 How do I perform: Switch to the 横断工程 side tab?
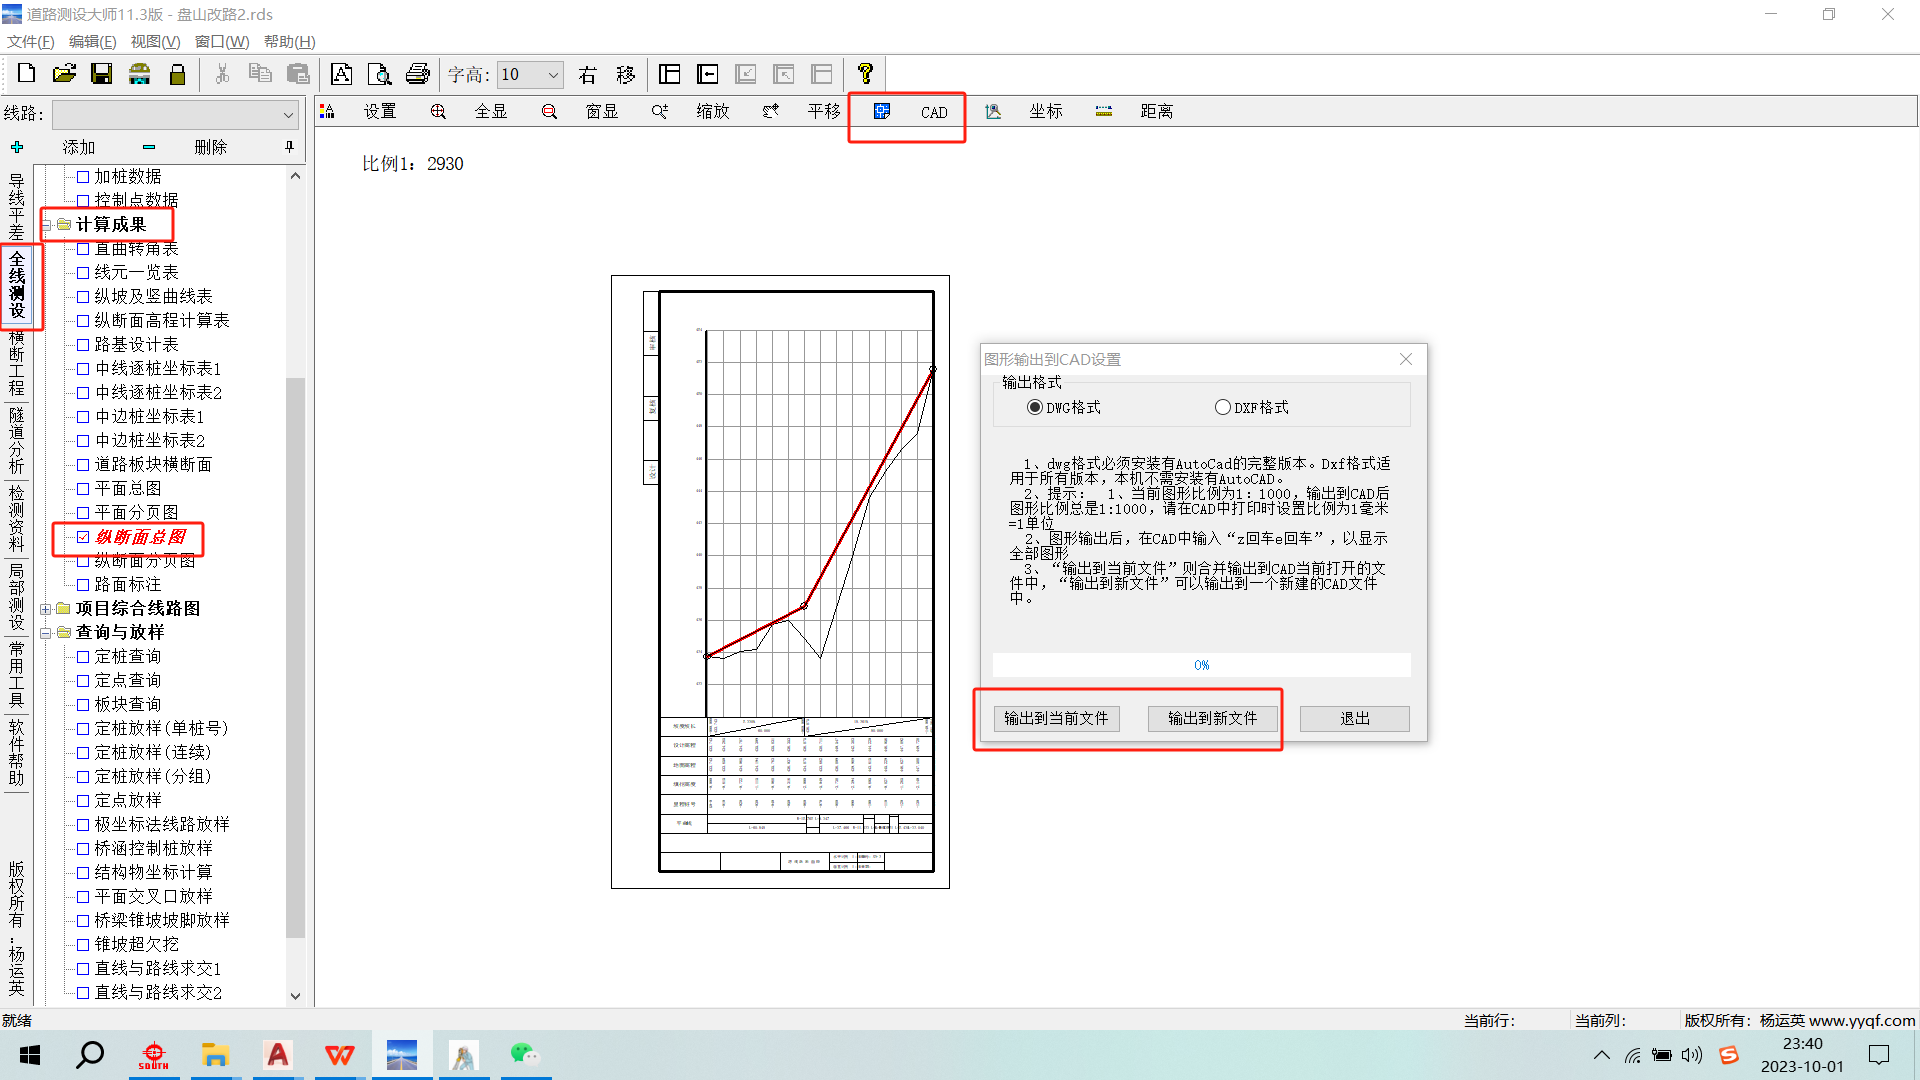(16, 364)
